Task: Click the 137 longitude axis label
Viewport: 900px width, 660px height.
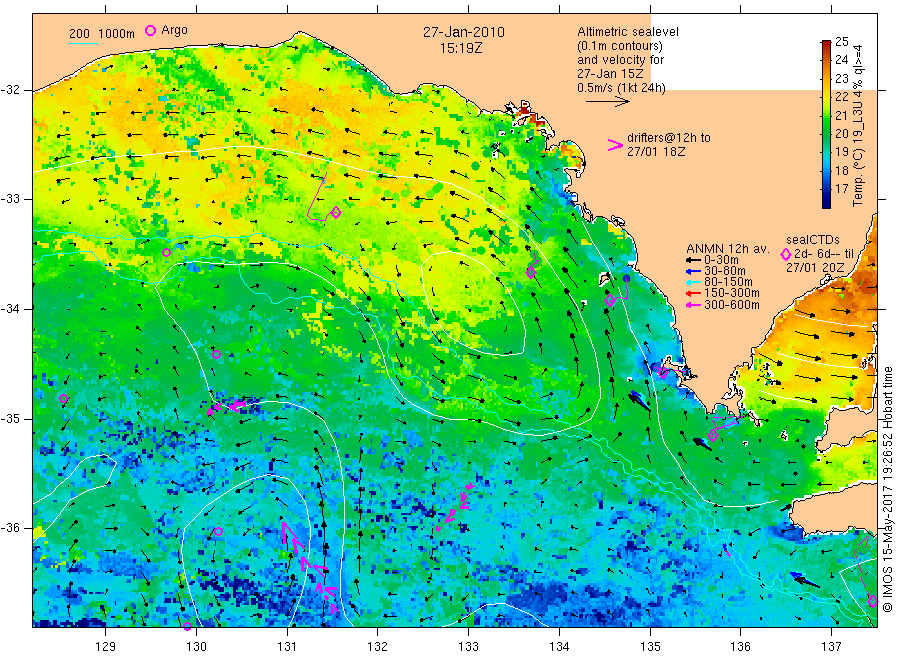Action: click(831, 647)
